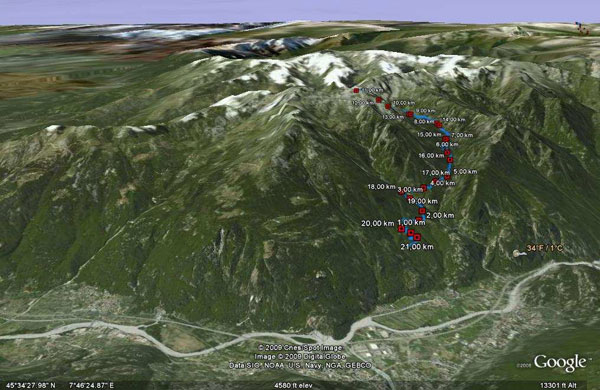Click the red marker beside 20,00 km label
The image size is (600, 390).
[401, 229]
